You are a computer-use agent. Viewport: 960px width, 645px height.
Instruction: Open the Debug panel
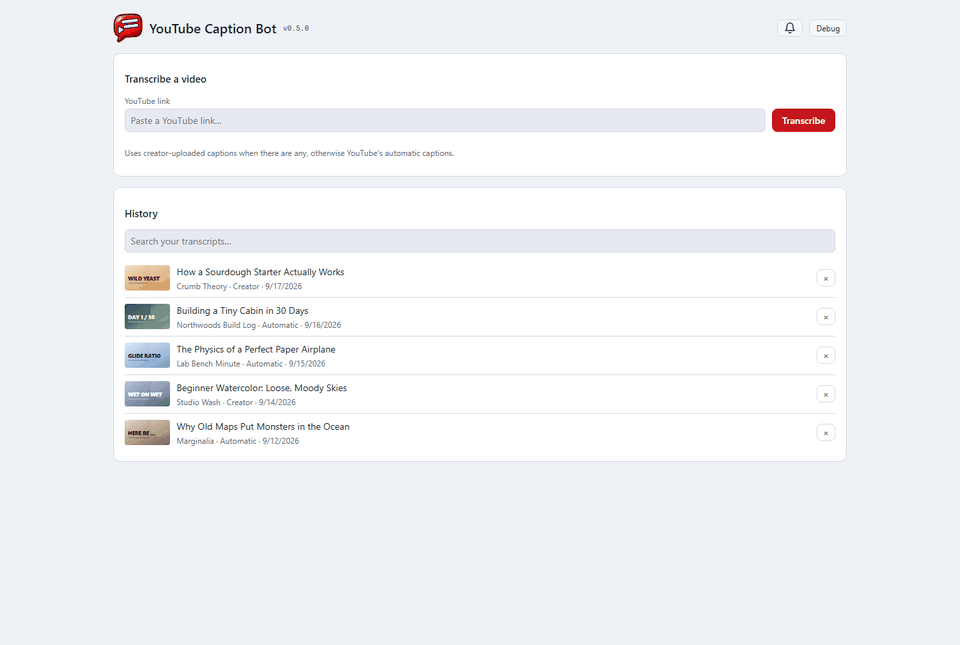(828, 28)
